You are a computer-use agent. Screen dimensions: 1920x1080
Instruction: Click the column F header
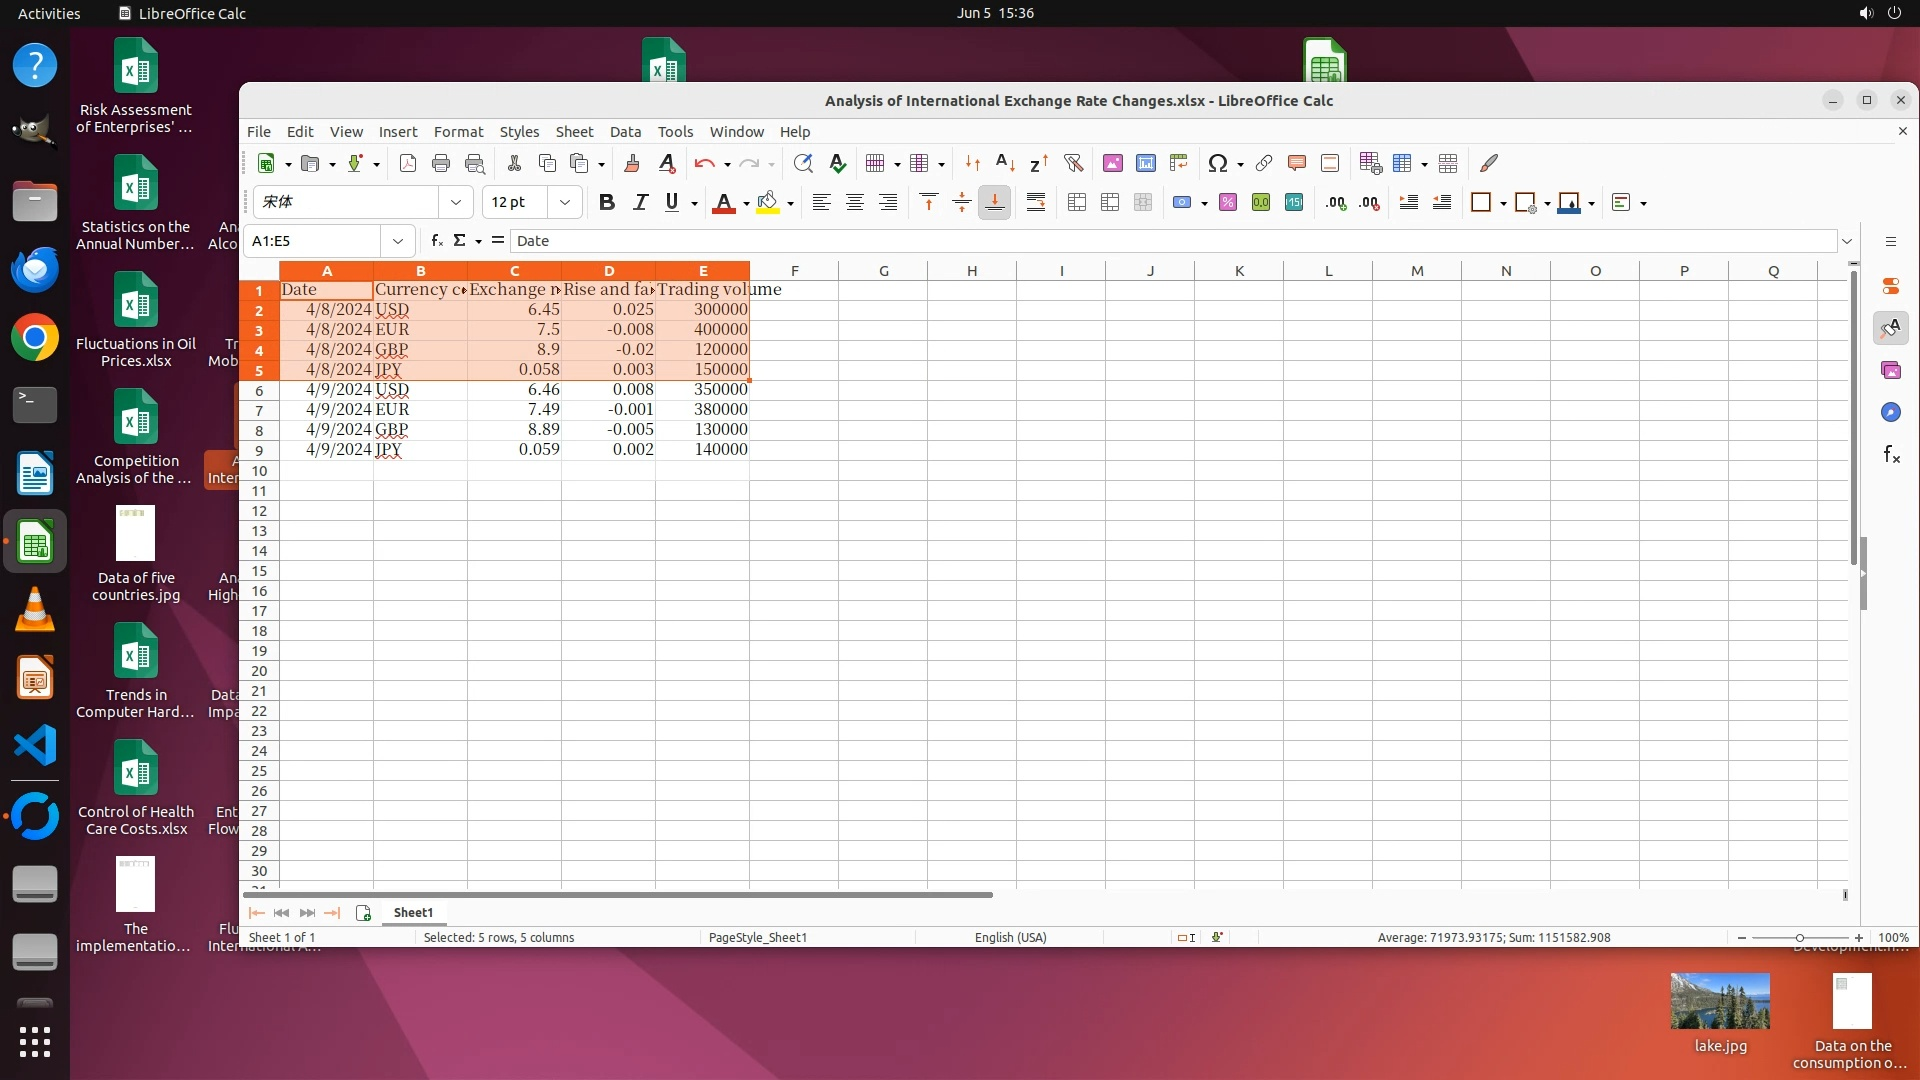tap(794, 271)
